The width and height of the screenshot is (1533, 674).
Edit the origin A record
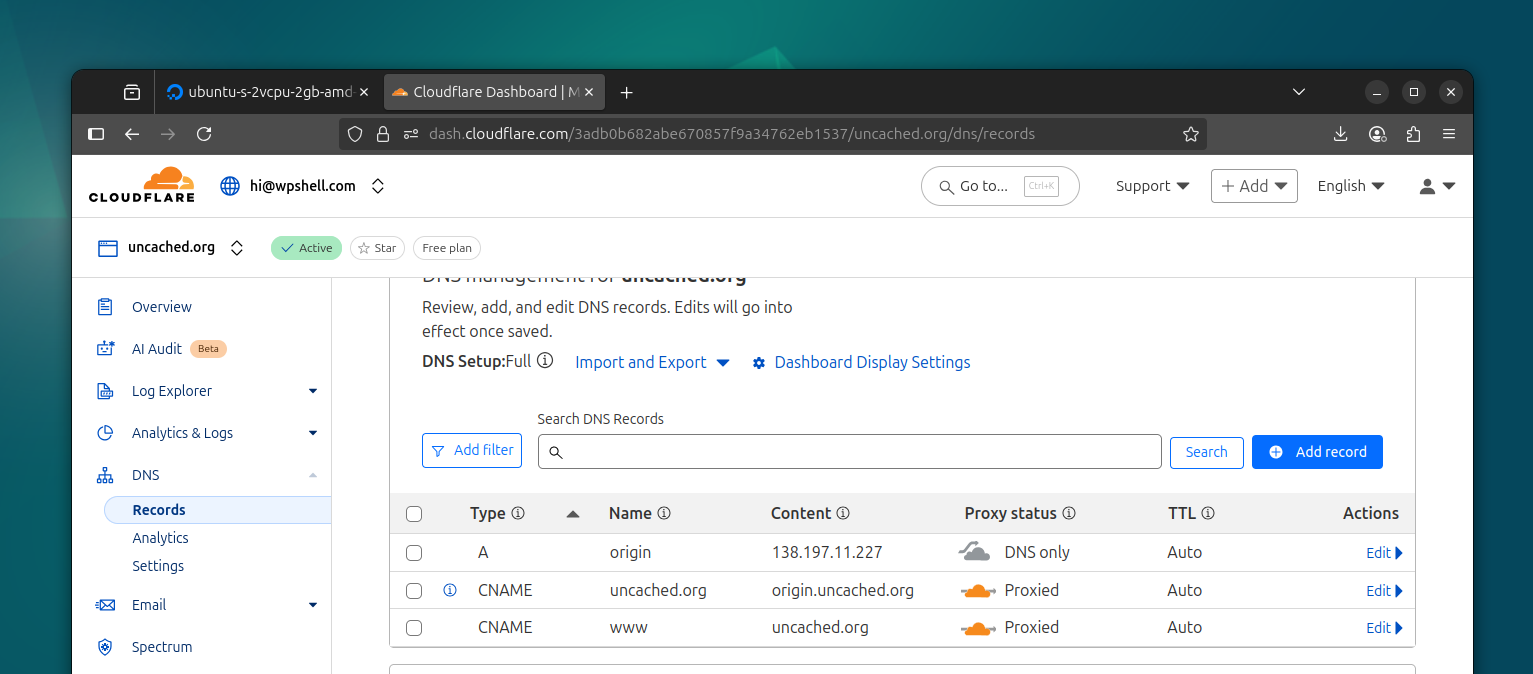(x=1384, y=553)
